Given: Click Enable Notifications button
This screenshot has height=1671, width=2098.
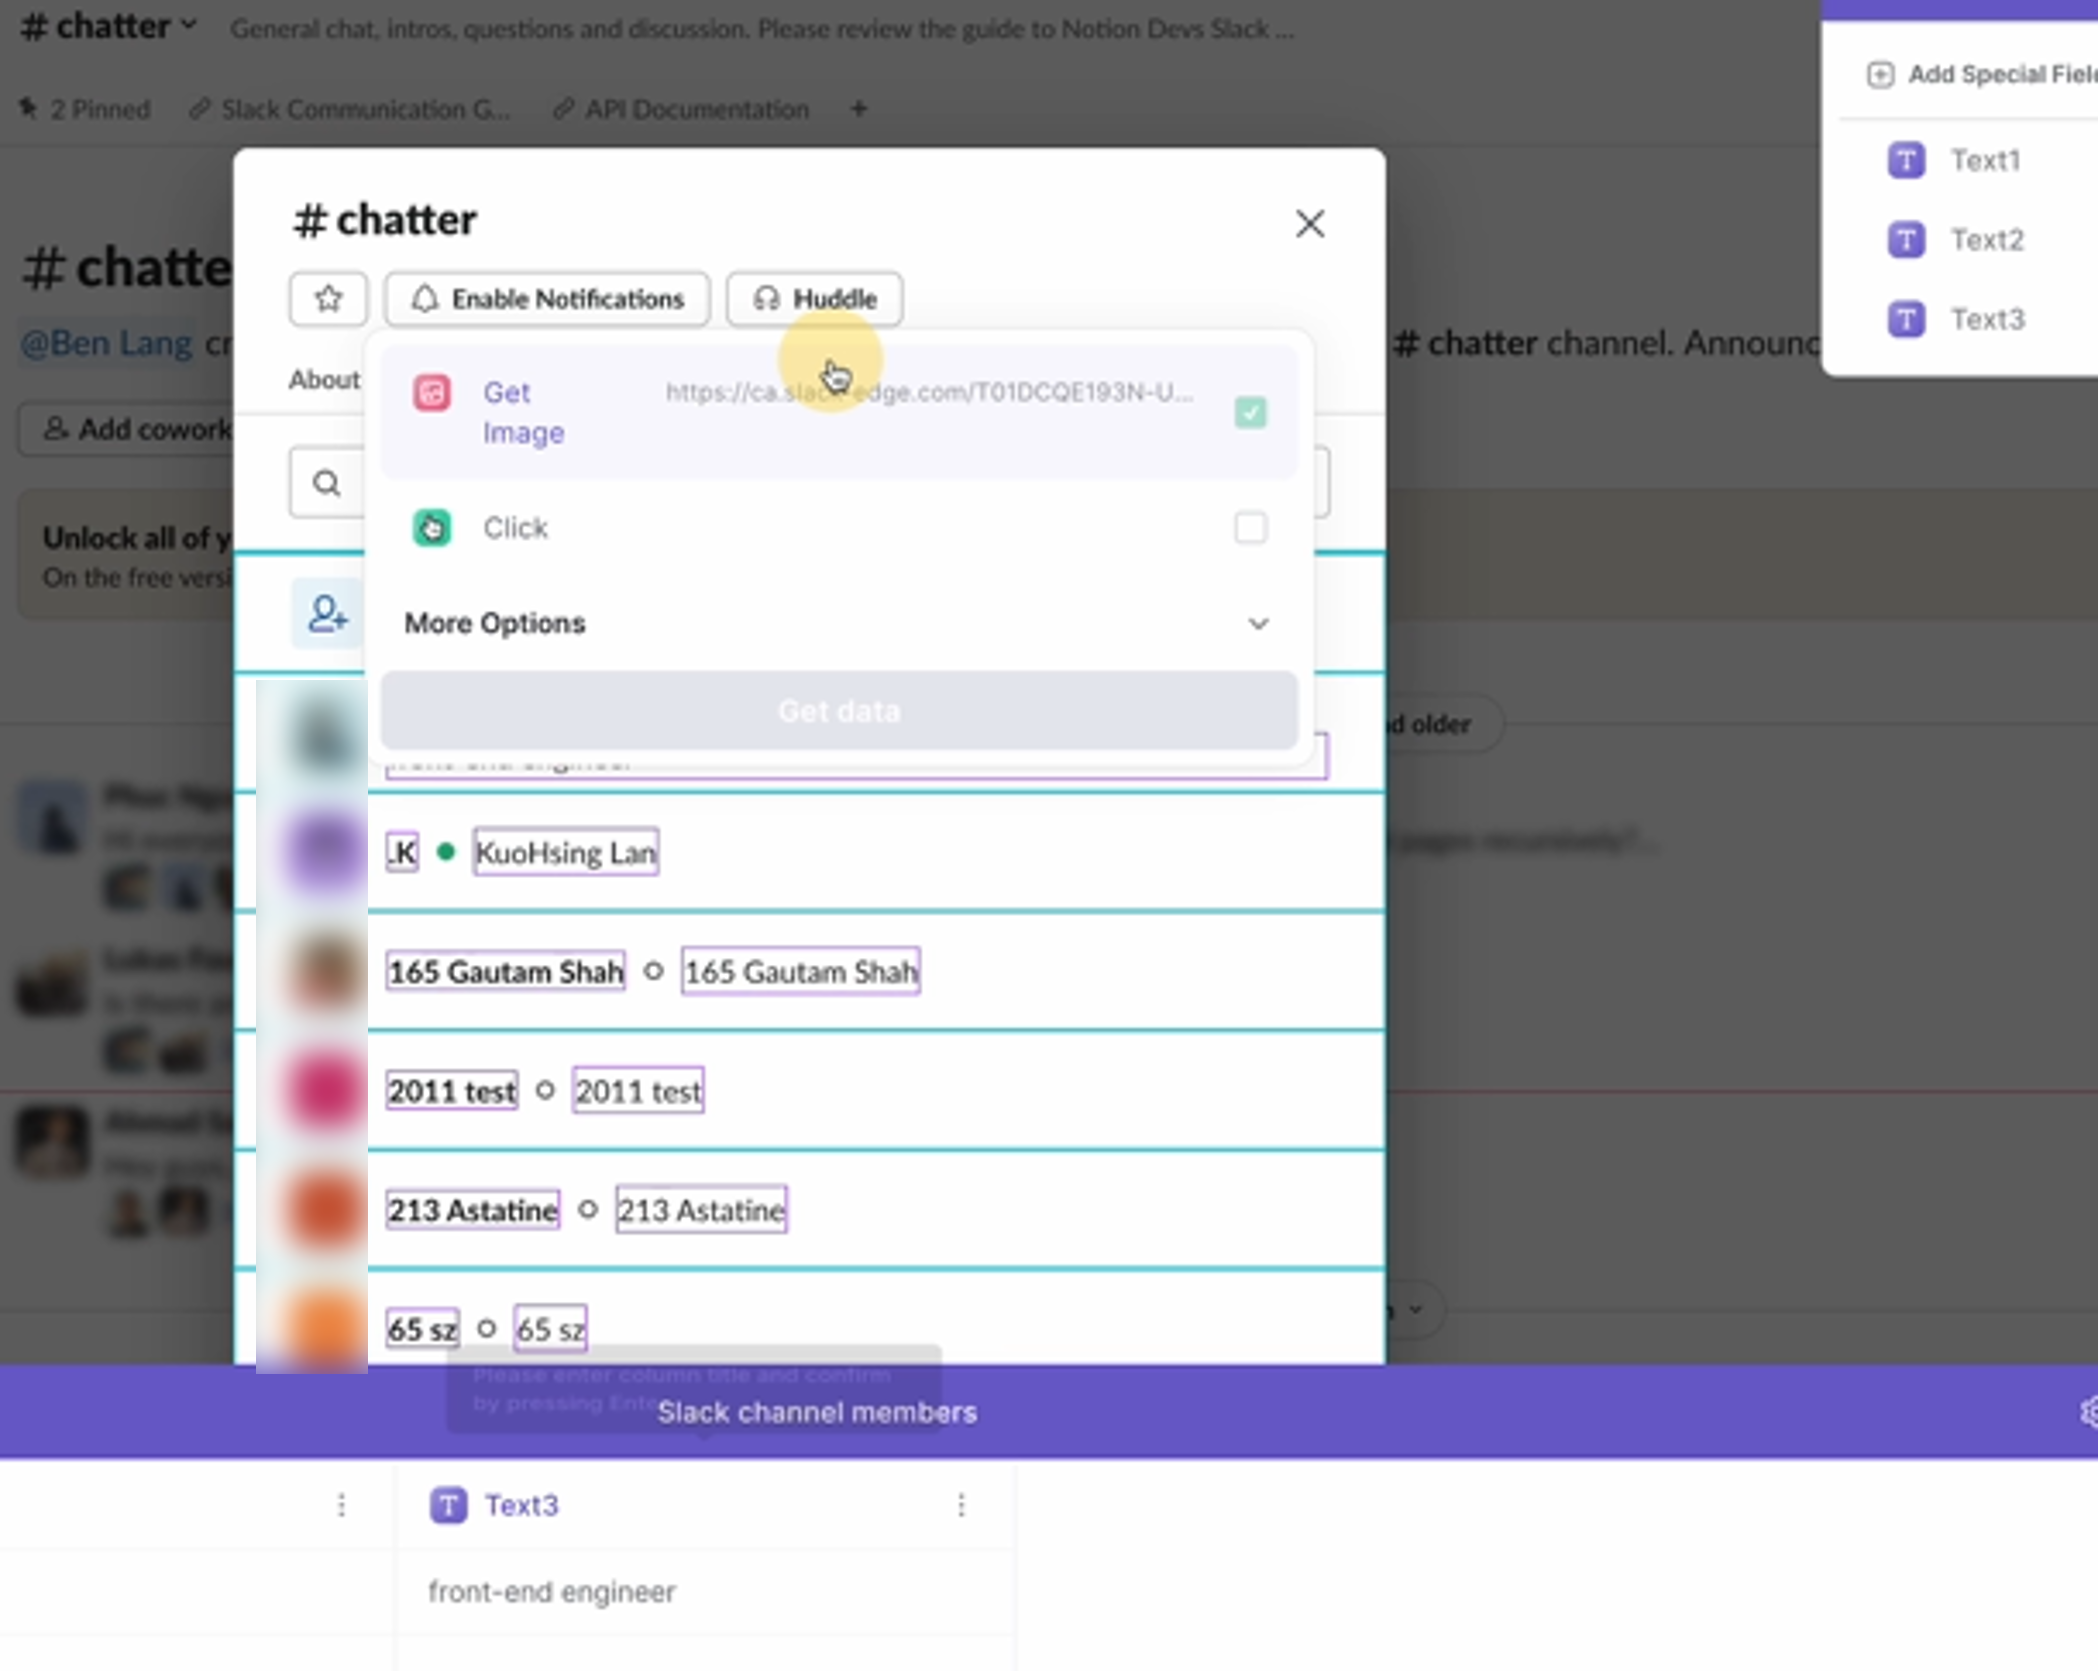Looking at the screenshot, I should point(547,299).
